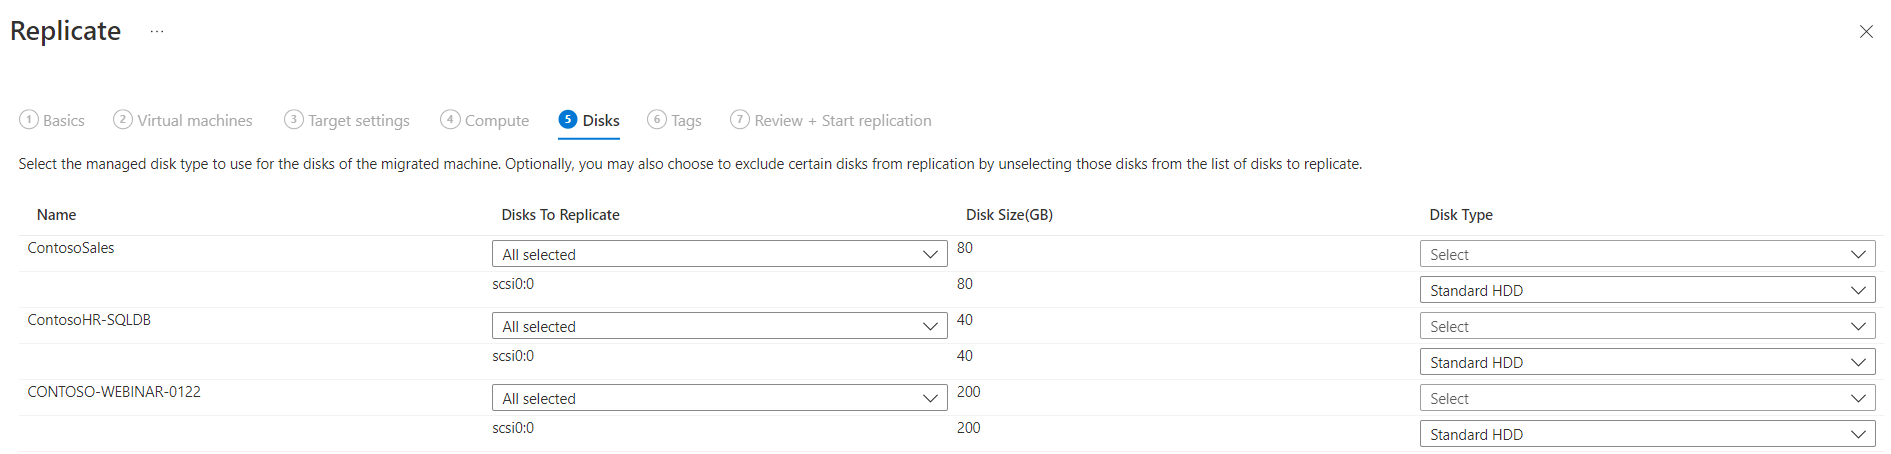
Task: Open the ellipsis more options menu
Action: pyautogui.click(x=157, y=31)
